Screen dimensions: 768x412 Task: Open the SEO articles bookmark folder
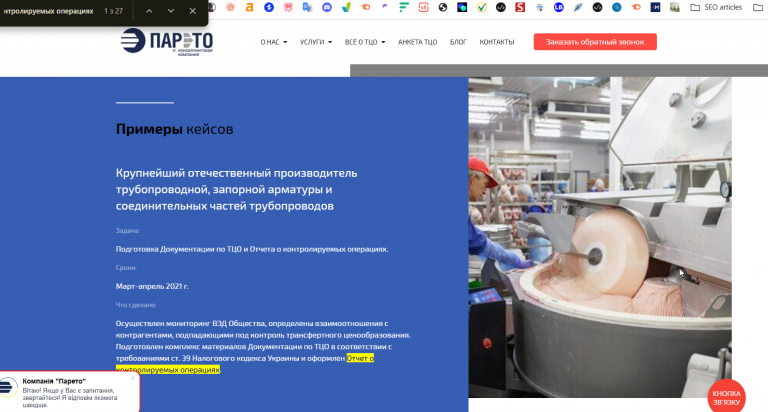[716, 7]
